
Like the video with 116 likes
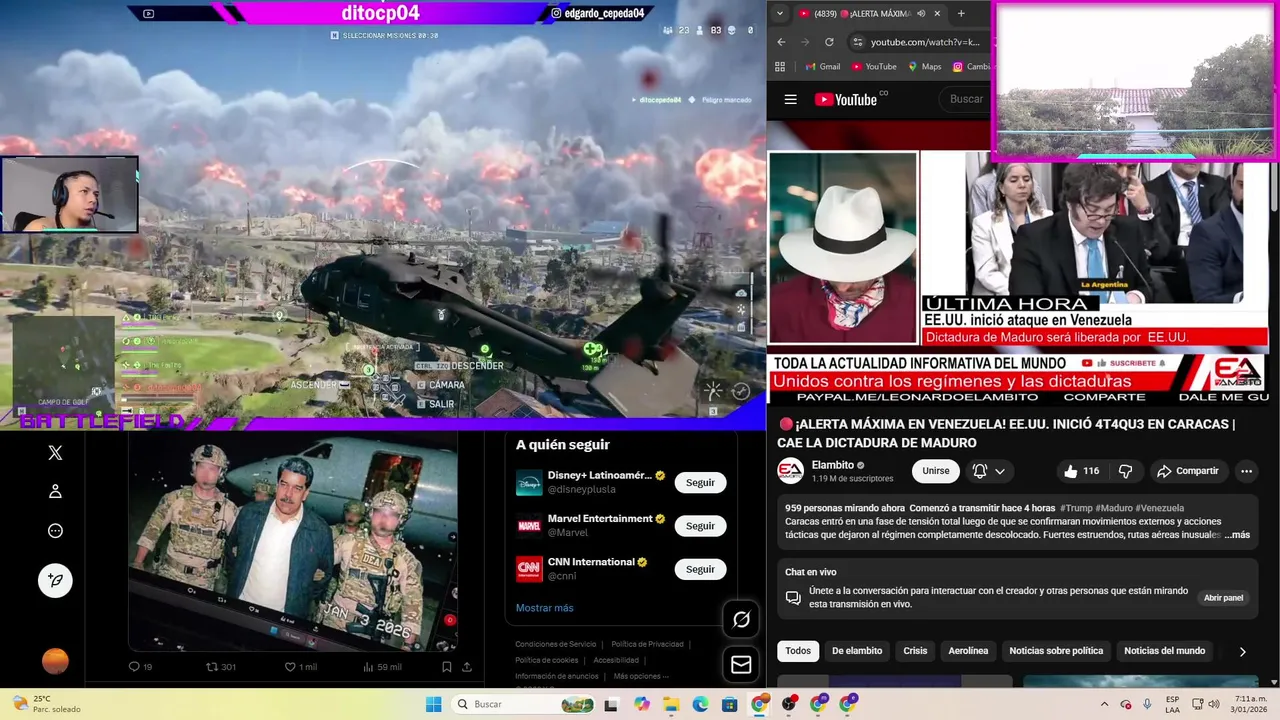click(1083, 471)
